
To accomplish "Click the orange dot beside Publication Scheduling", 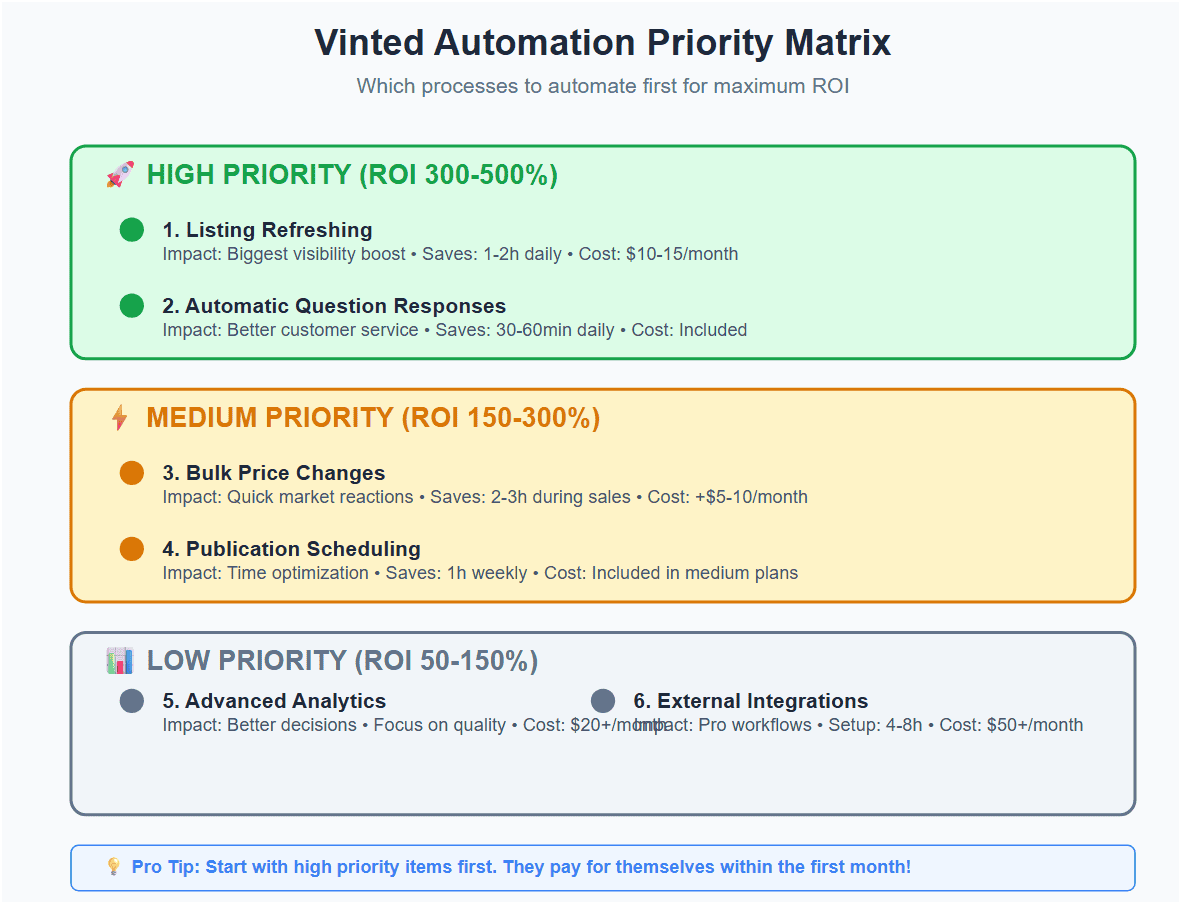I will [x=132, y=549].
